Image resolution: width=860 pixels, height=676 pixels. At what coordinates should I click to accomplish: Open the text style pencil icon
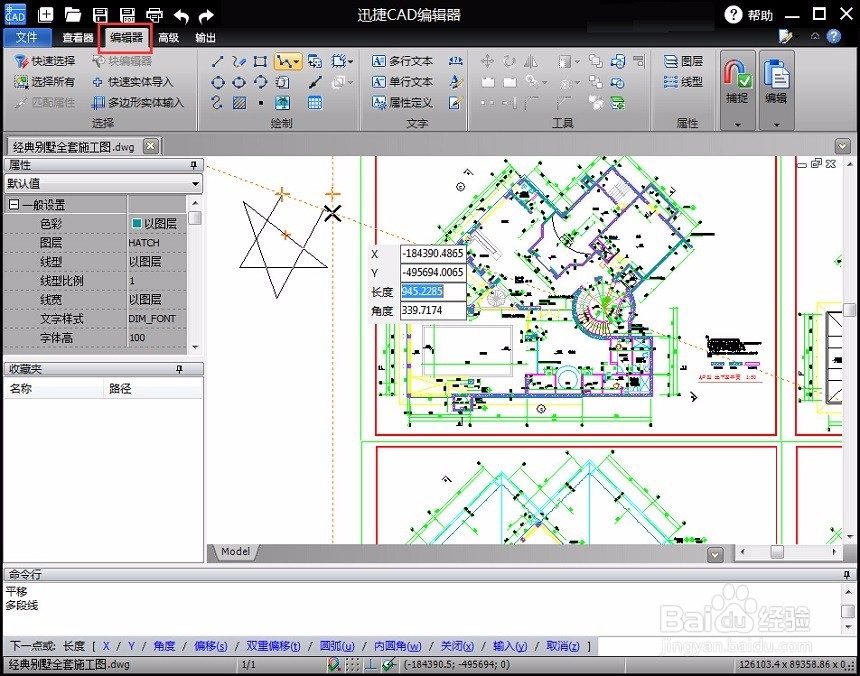tap(455, 82)
